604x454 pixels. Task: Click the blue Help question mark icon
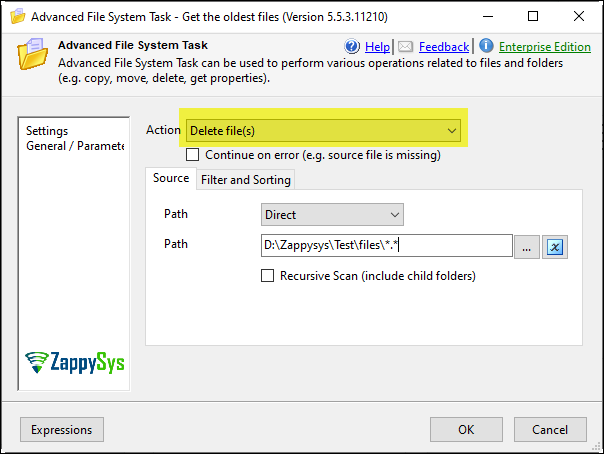[352, 47]
